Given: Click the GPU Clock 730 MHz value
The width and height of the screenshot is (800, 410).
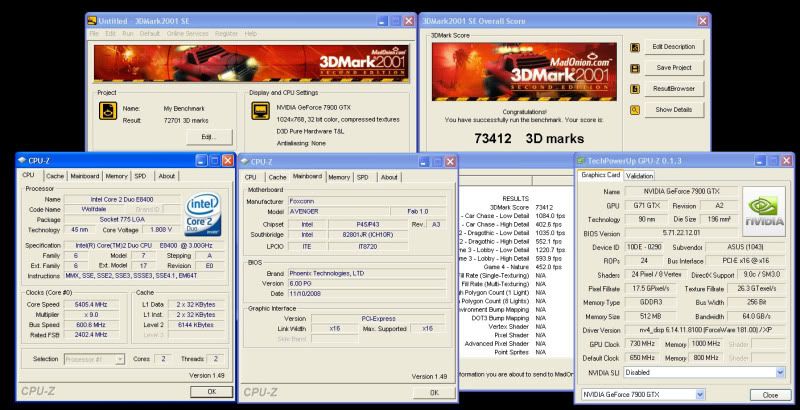Looking at the screenshot, I should (x=643, y=344).
